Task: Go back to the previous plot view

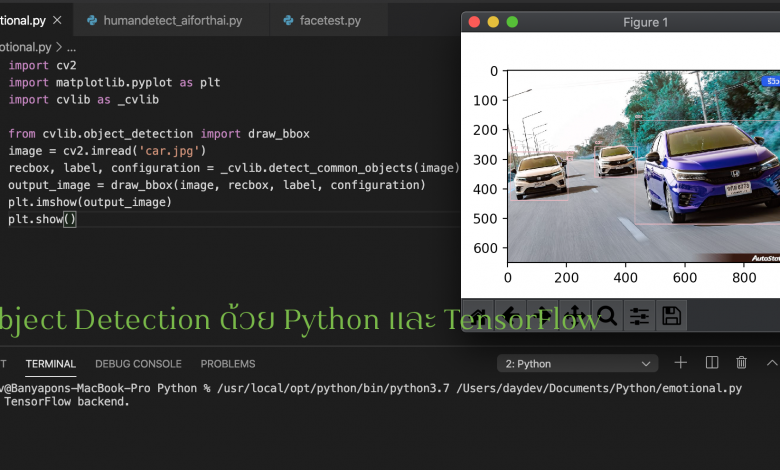Action: click(x=510, y=316)
